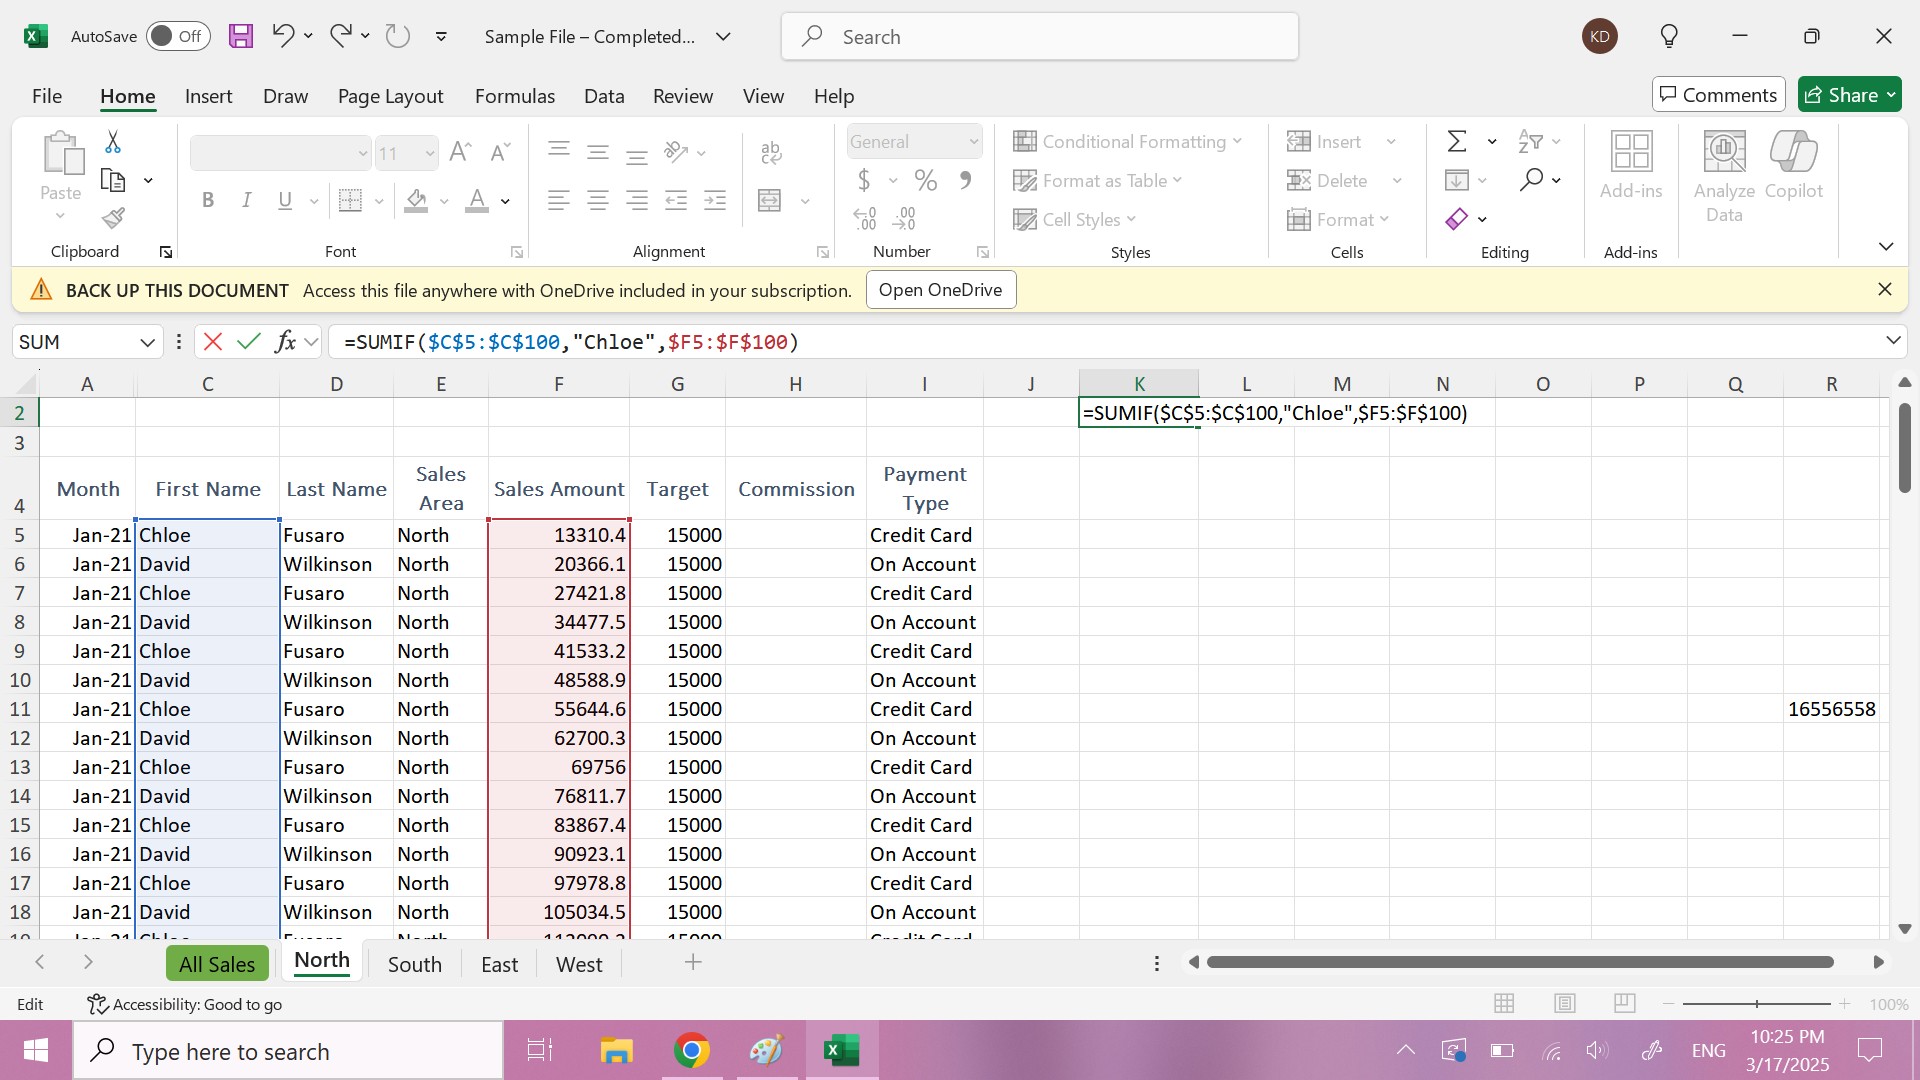
Task: Toggle Italic formatting
Action: [246, 201]
